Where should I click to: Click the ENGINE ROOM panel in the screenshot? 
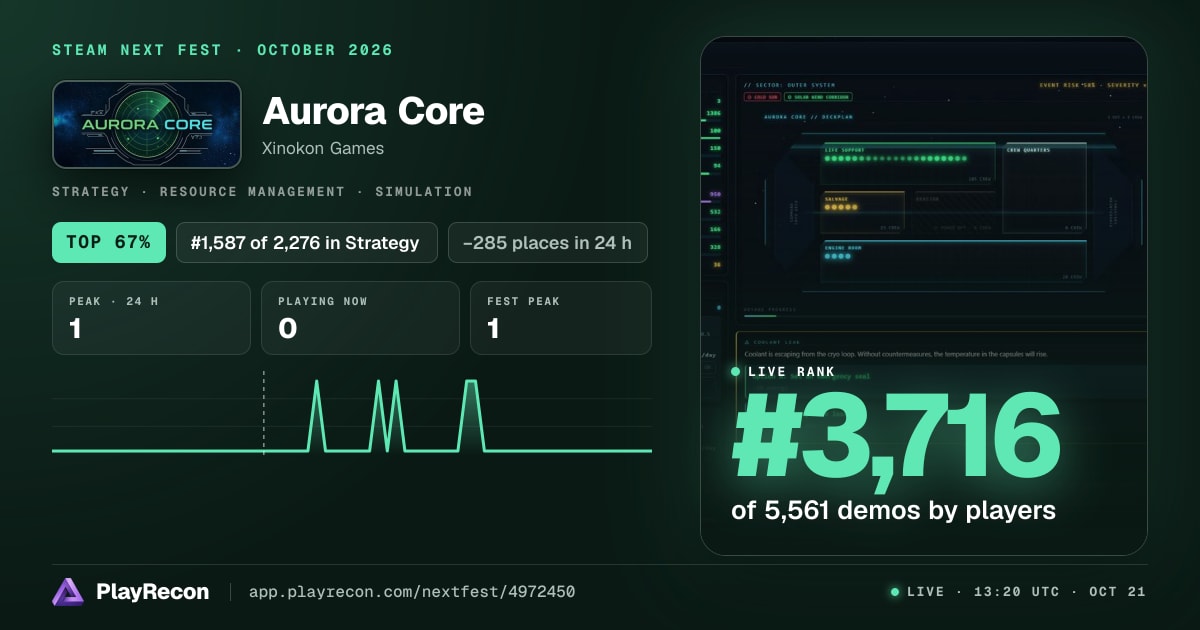click(x=953, y=261)
